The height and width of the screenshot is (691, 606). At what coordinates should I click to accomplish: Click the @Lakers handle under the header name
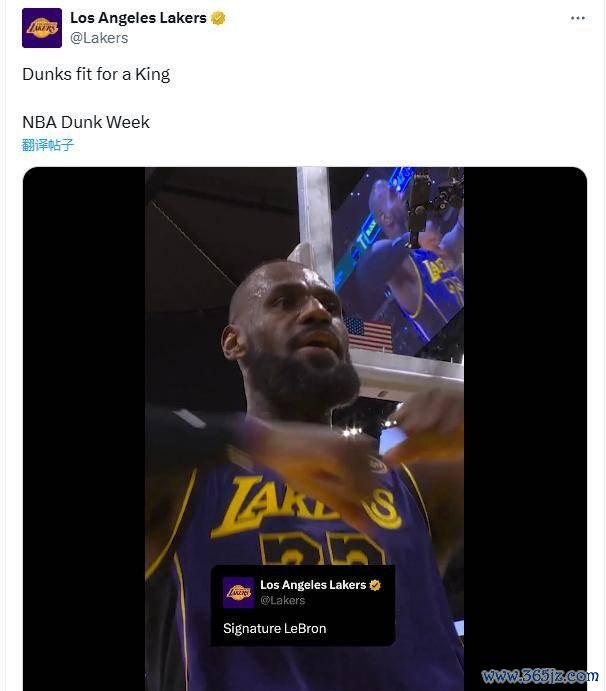[99, 38]
